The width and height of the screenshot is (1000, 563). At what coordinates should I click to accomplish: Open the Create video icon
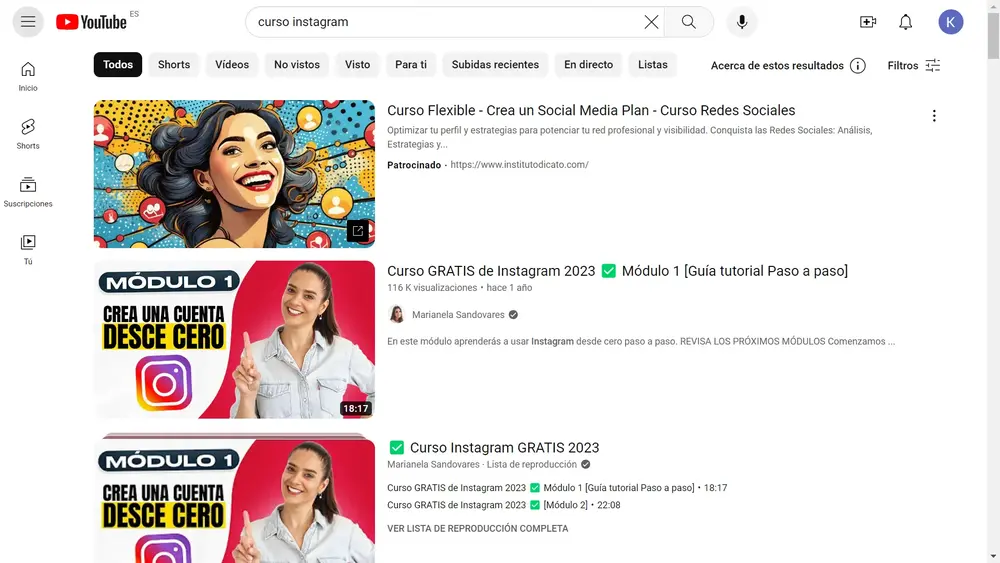pyautogui.click(x=868, y=22)
